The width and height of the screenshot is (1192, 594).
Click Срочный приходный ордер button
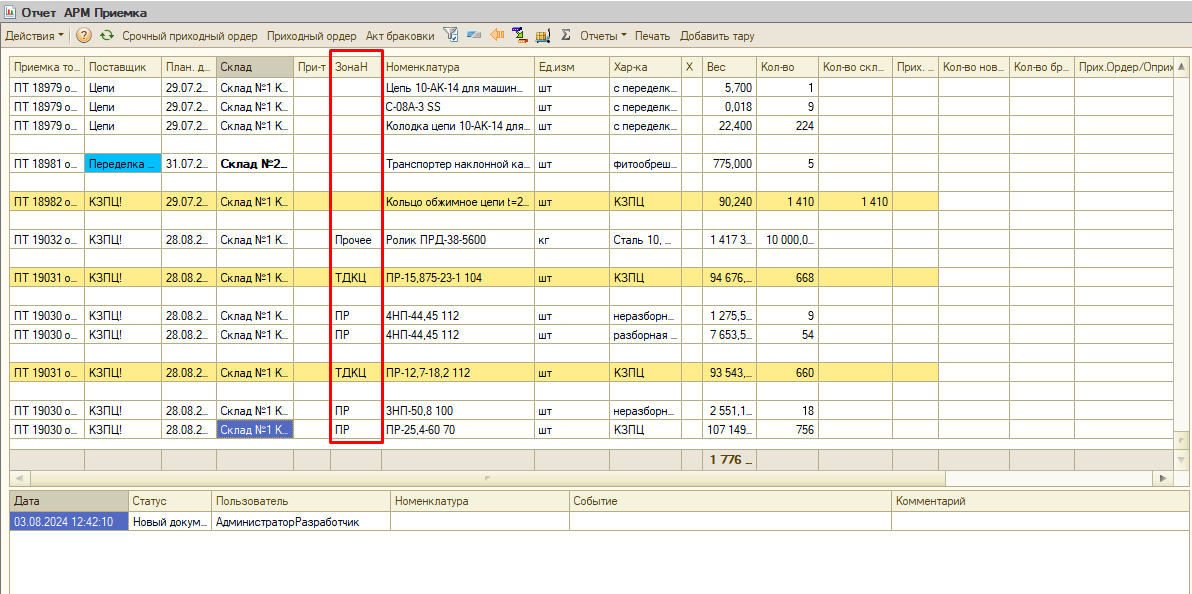point(190,36)
